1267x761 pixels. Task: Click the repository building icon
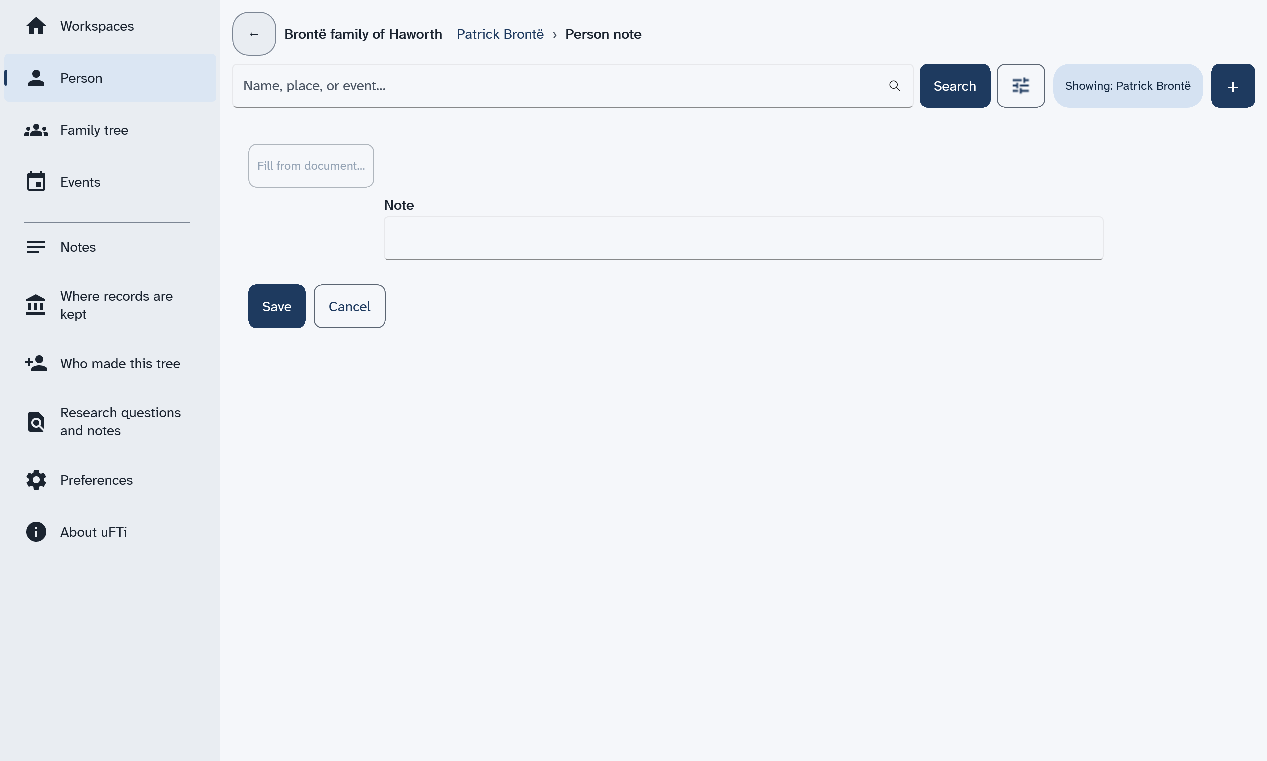pyautogui.click(x=36, y=305)
